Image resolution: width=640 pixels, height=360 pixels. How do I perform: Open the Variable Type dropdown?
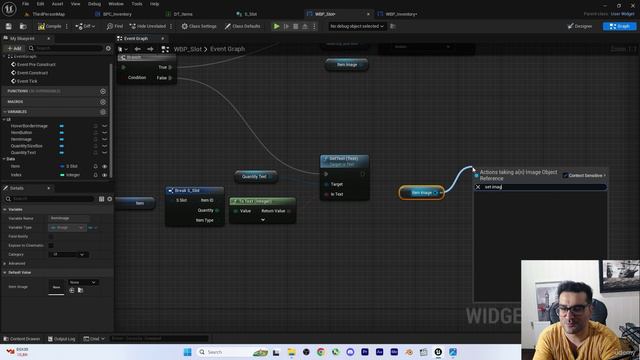[67, 227]
